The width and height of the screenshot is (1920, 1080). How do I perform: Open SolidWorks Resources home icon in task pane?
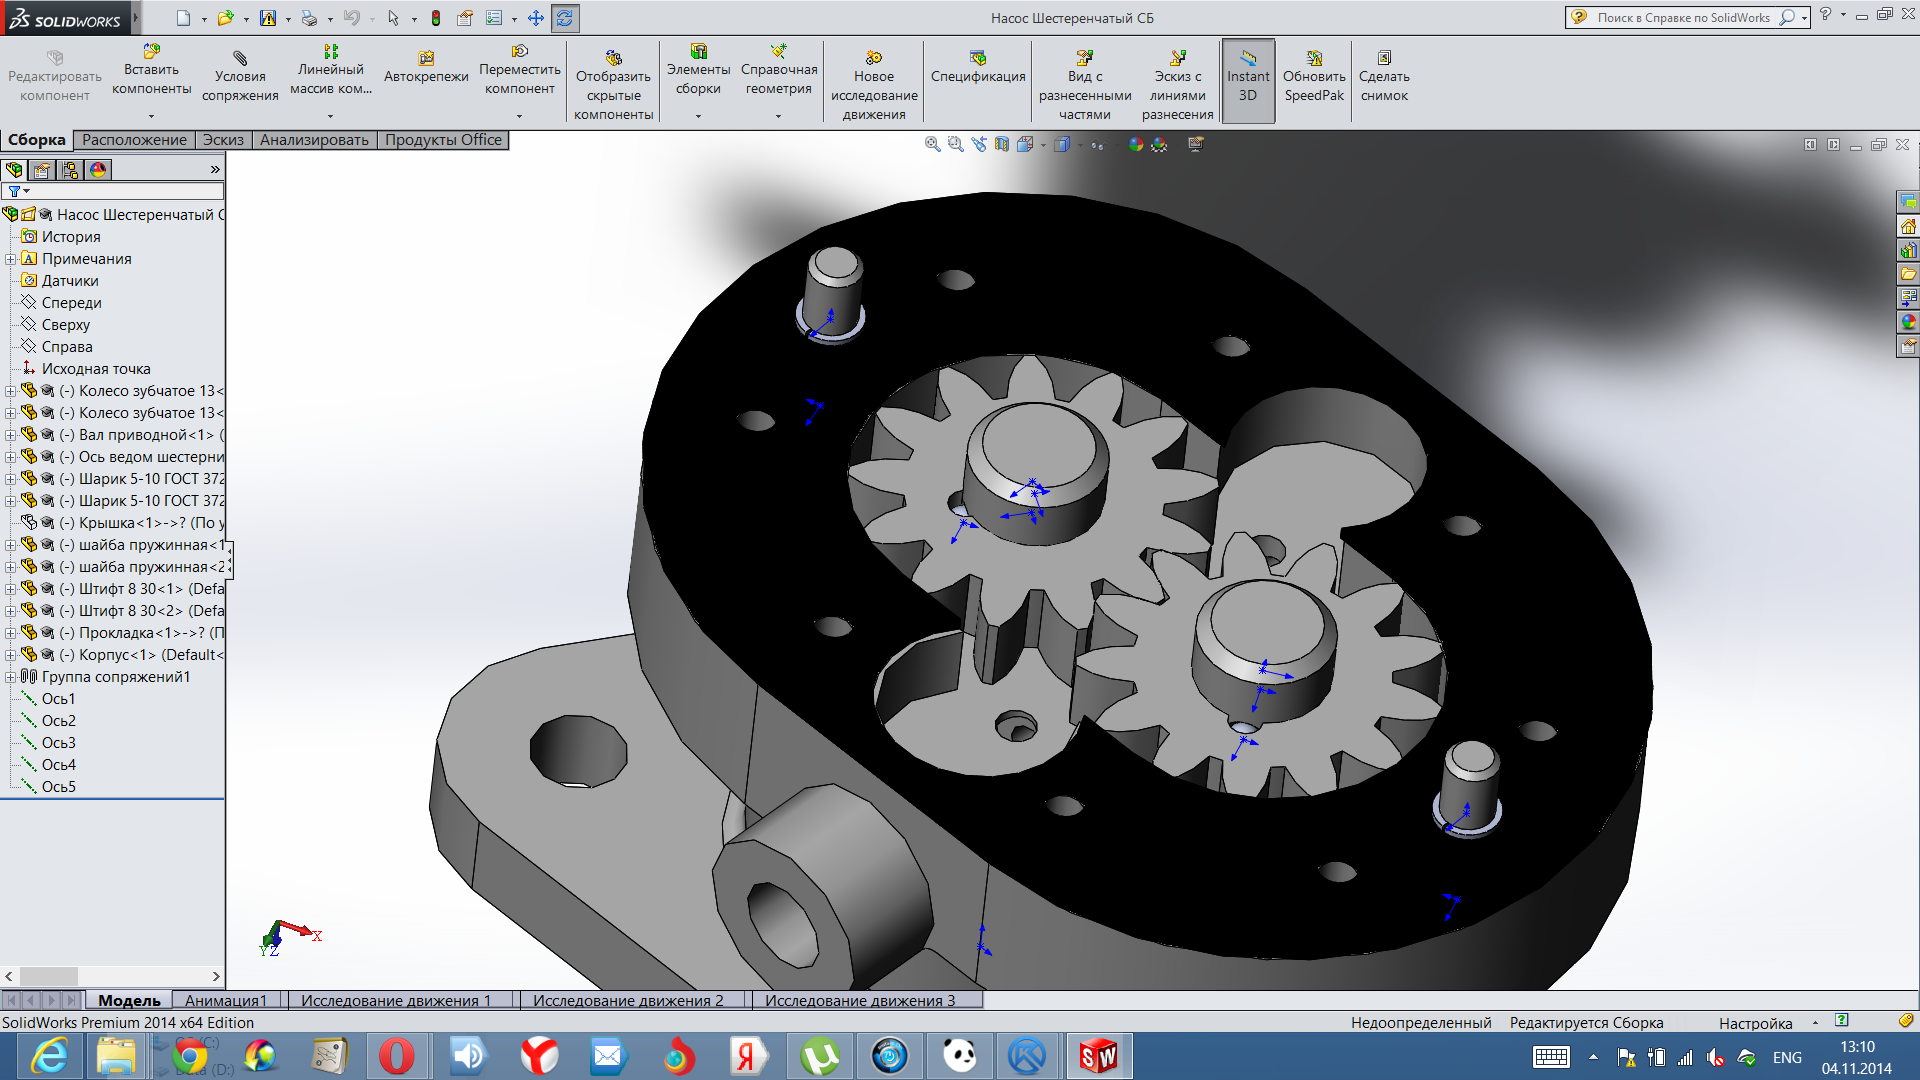1908,226
